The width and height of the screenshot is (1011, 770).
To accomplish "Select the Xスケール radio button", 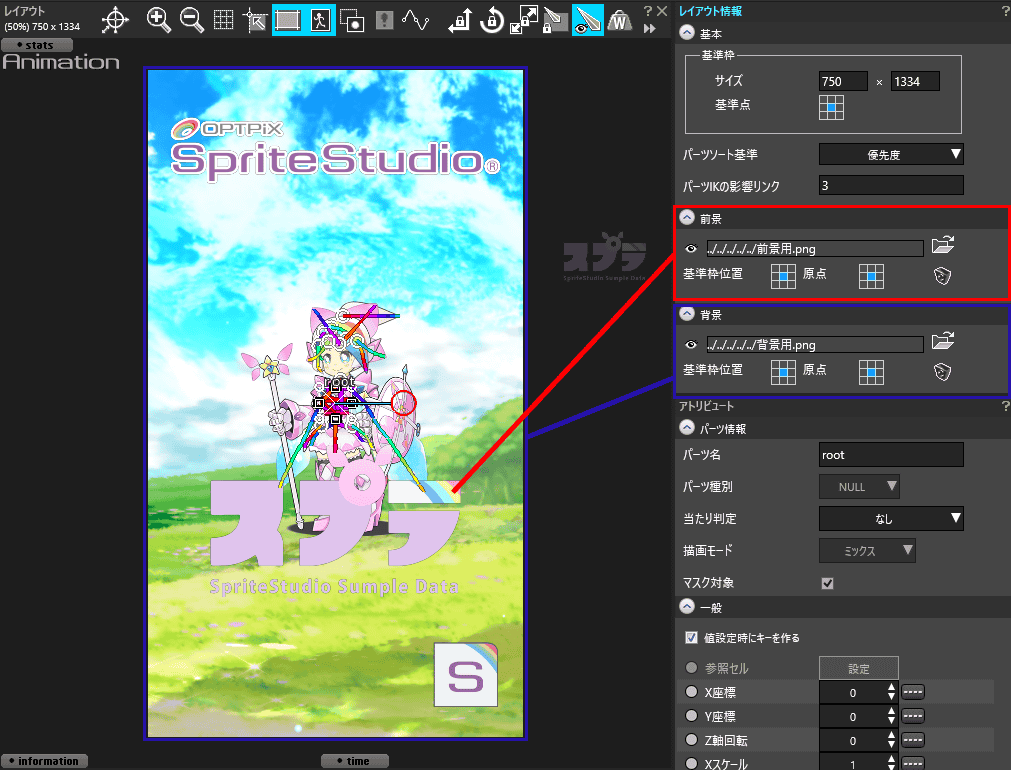I will [x=691, y=763].
